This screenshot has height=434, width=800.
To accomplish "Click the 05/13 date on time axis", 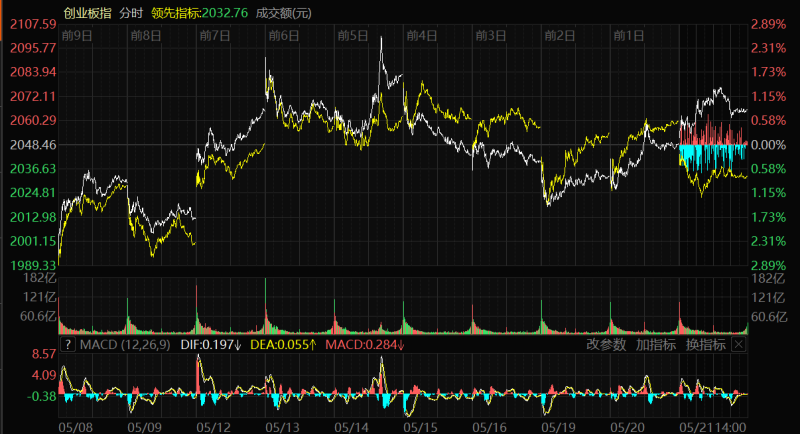I will tap(282, 427).
